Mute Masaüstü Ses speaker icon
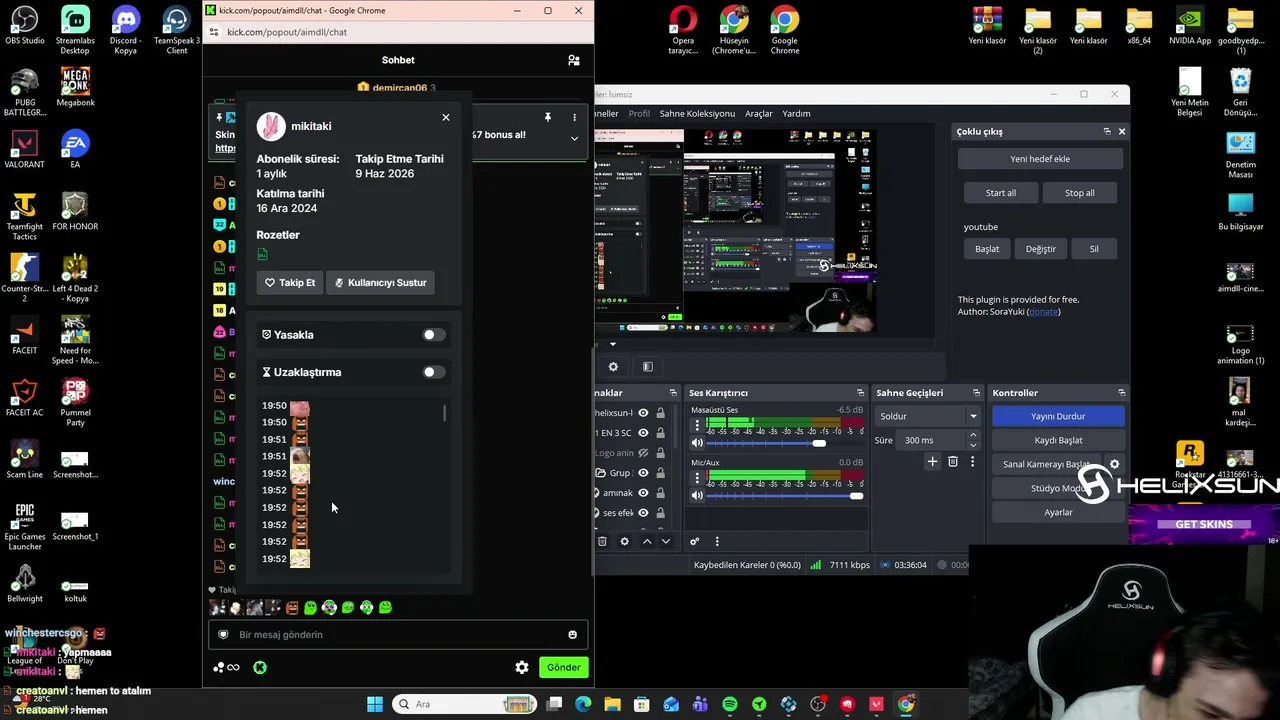1280x720 pixels. 697,443
